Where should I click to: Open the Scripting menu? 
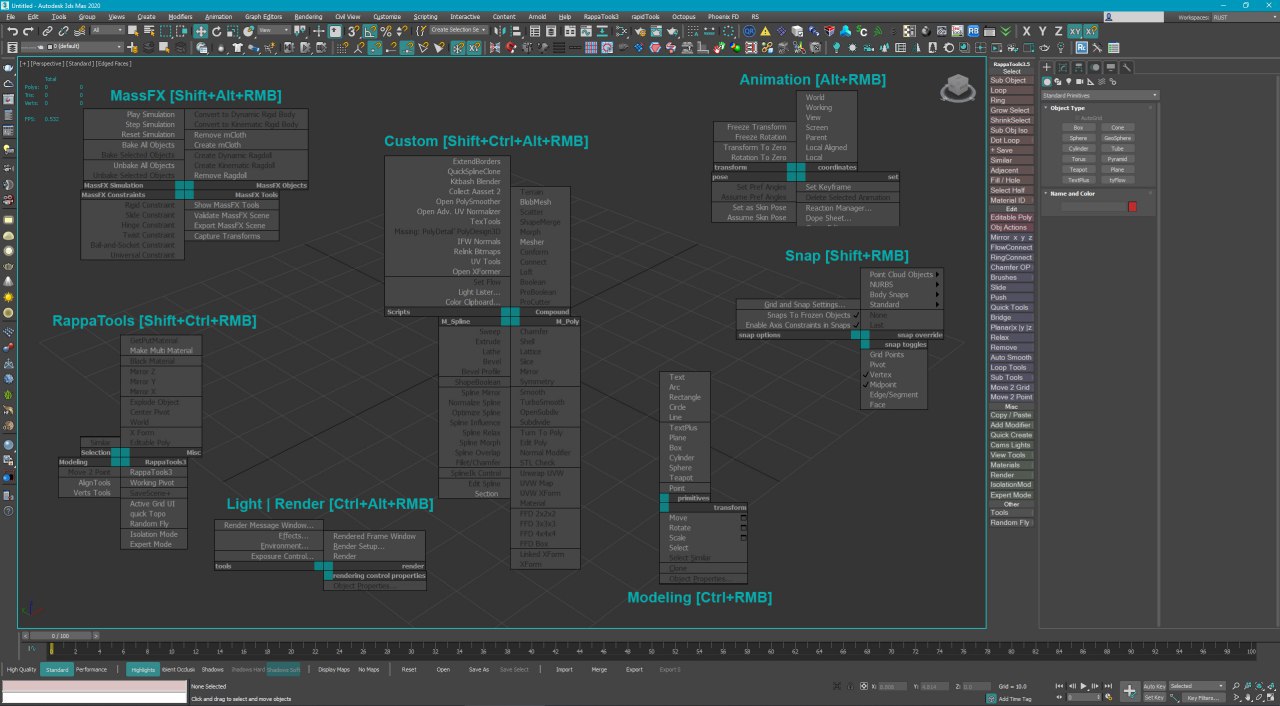coord(426,17)
